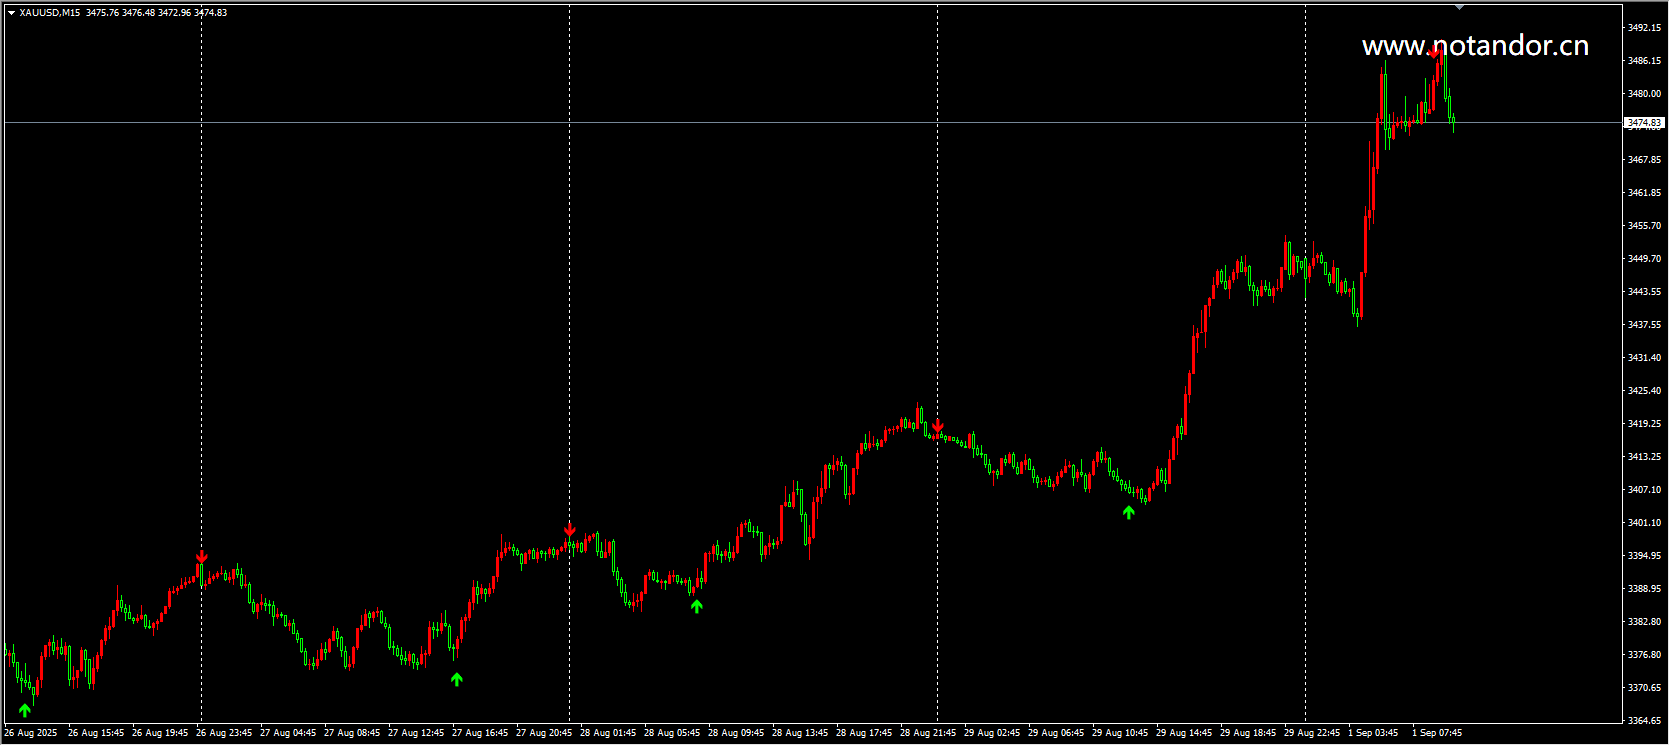Select the green buy arrow near 28 Aug 05:45

(x=697, y=605)
